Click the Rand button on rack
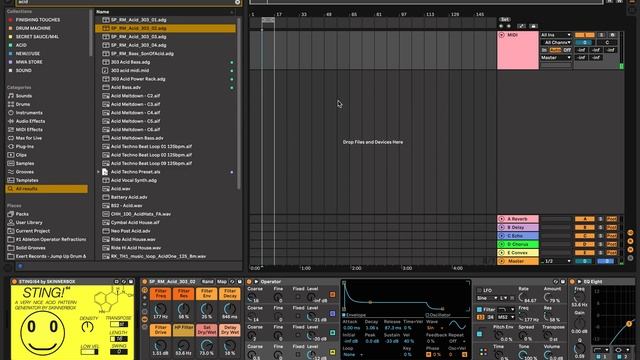 pyautogui.click(x=207, y=282)
